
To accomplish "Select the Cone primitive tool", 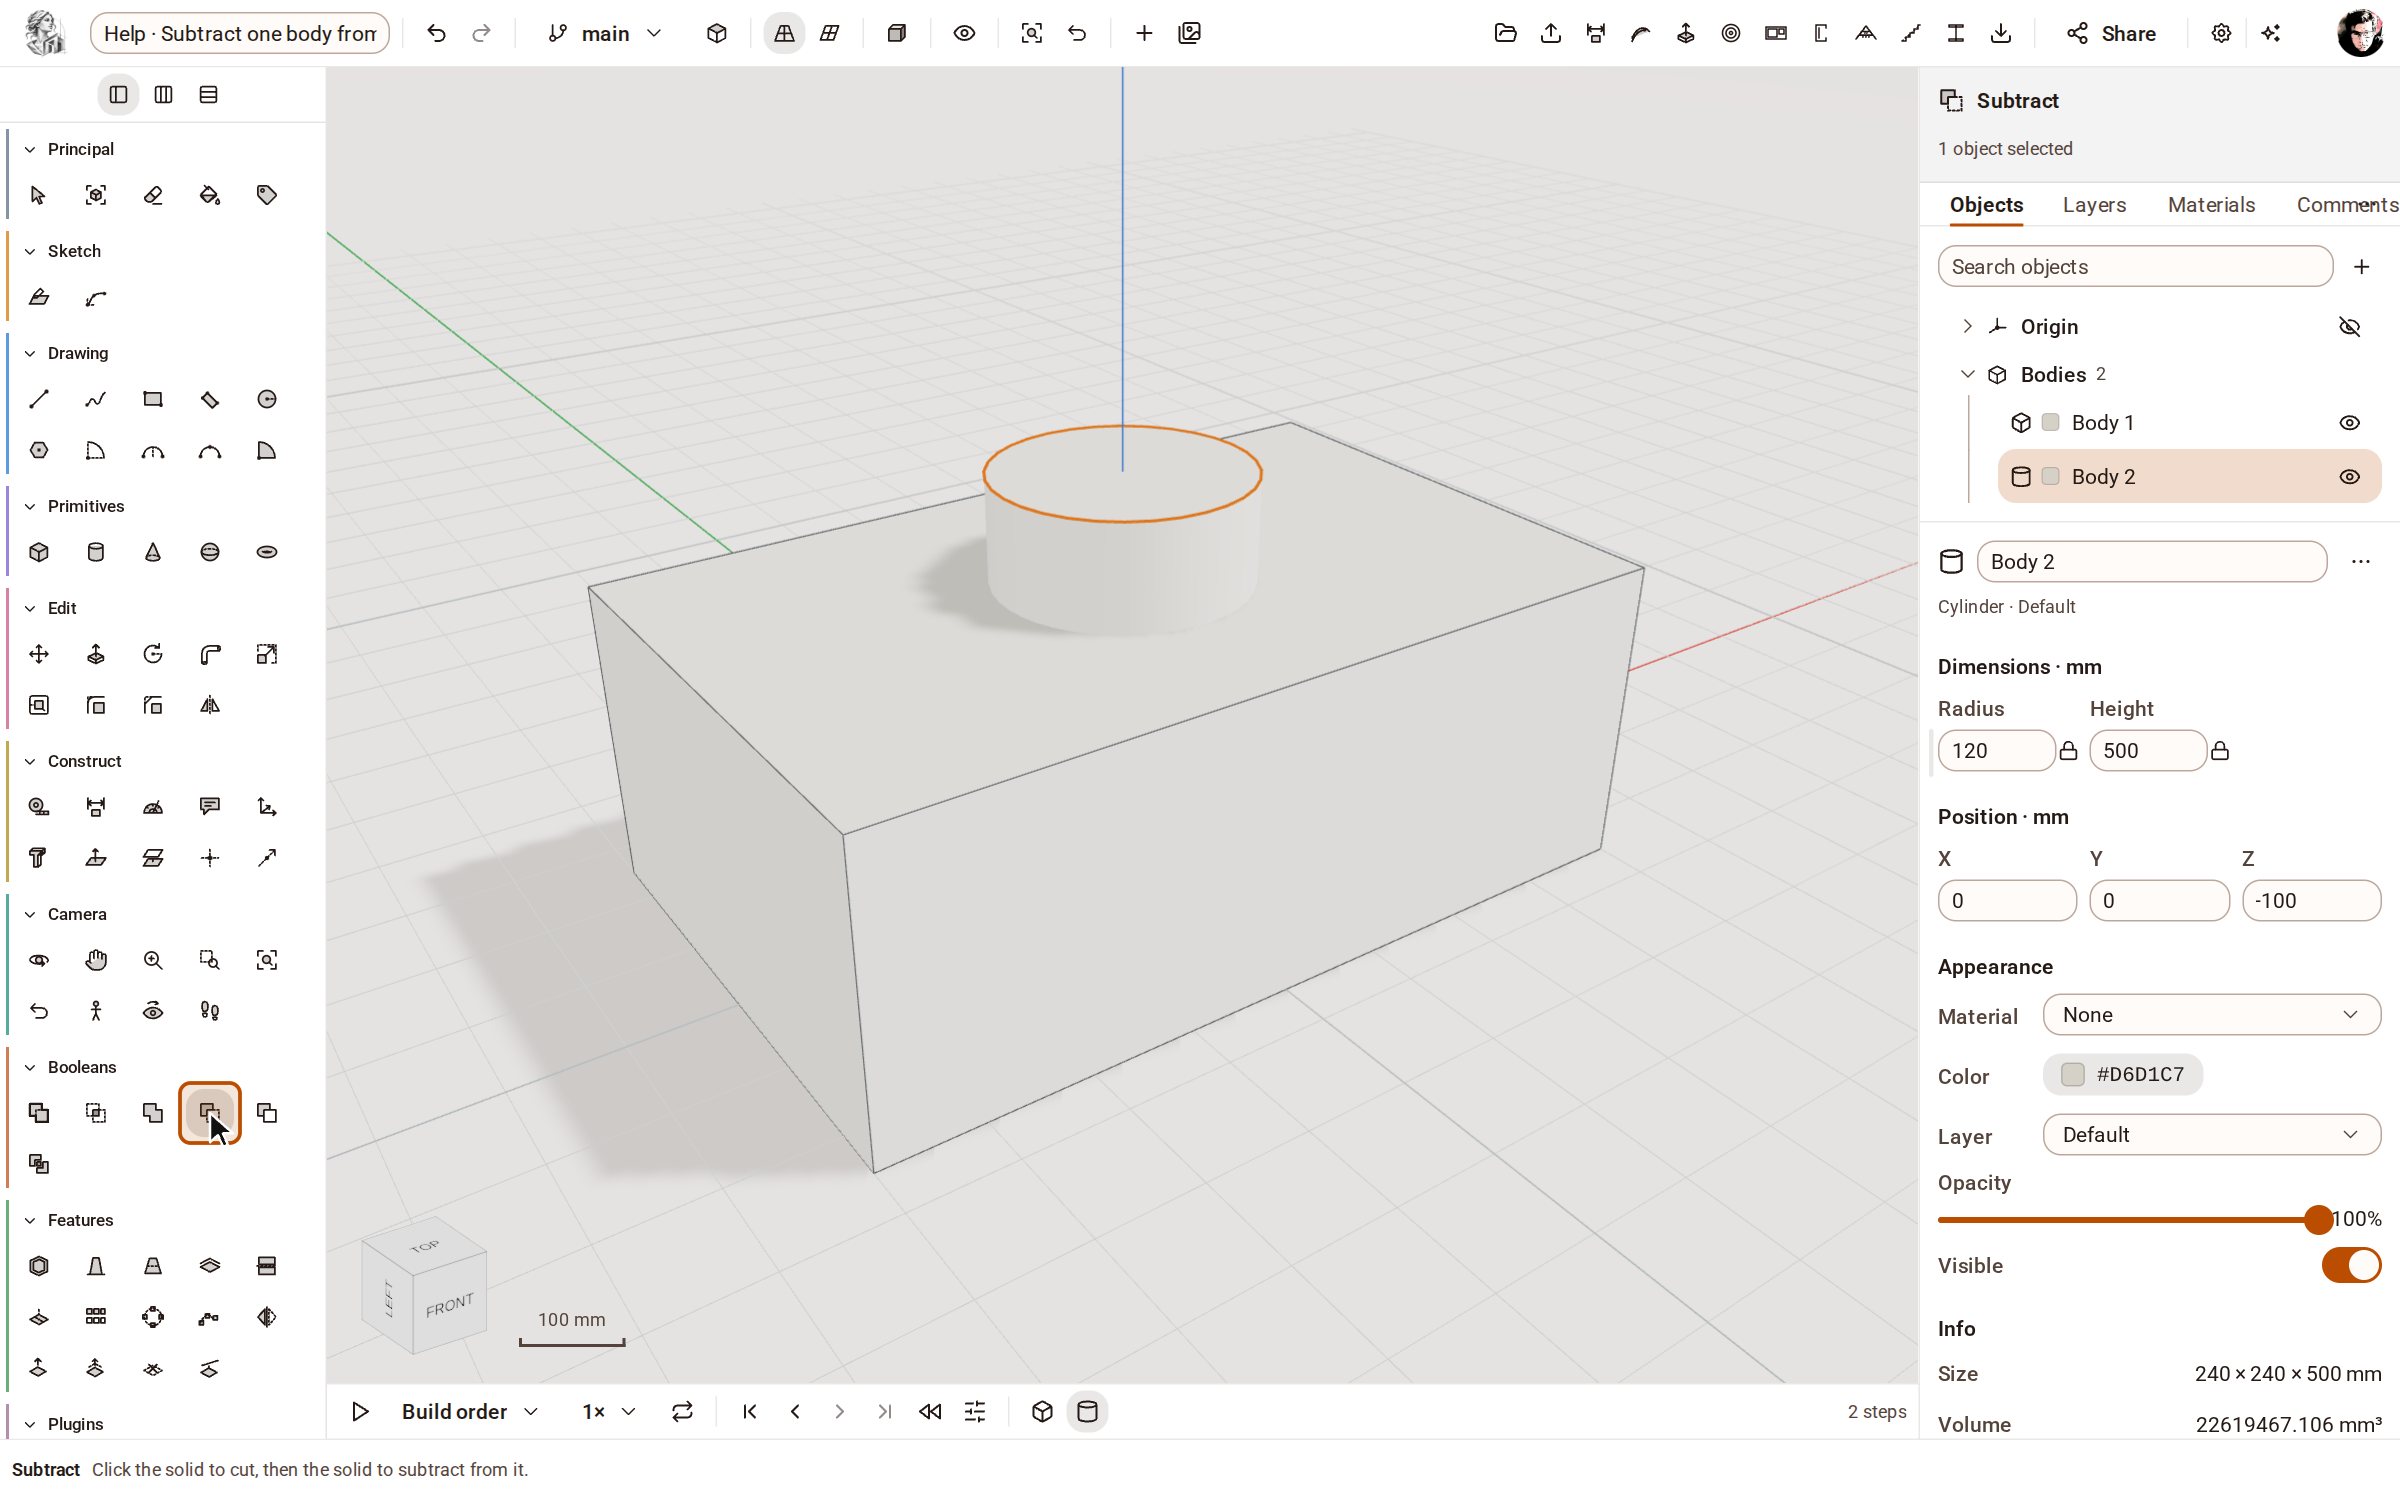I will click(x=153, y=552).
